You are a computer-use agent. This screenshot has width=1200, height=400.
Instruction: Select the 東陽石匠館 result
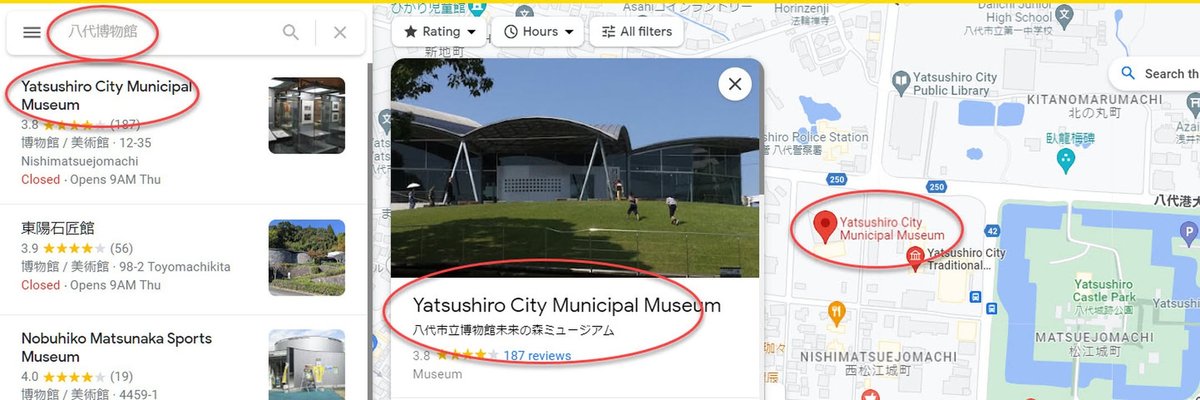point(185,256)
